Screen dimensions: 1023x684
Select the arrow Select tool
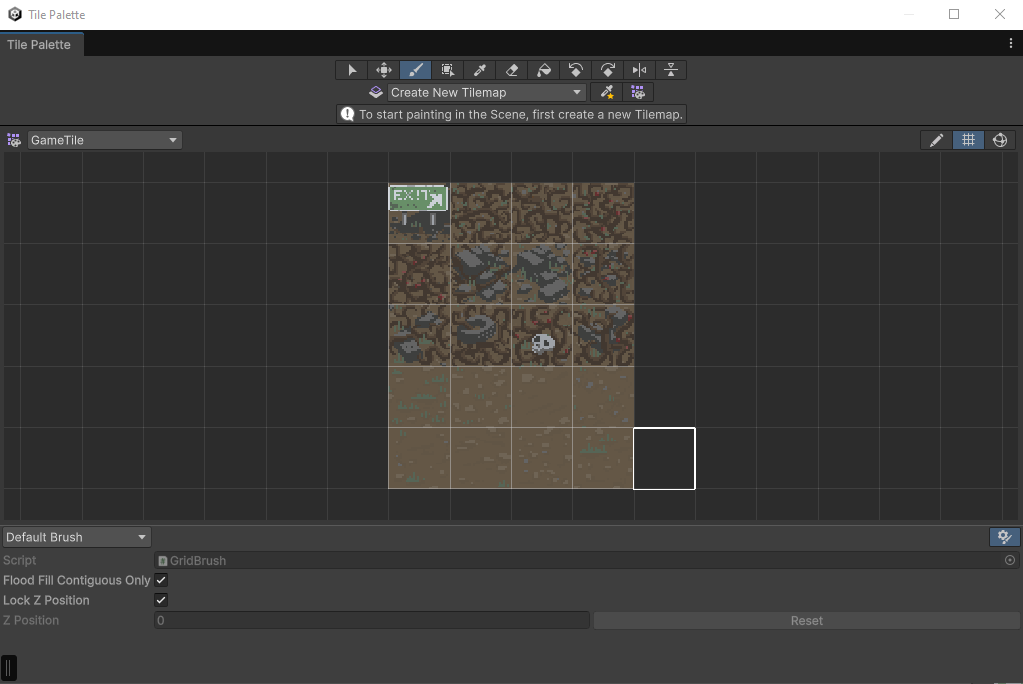point(351,70)
